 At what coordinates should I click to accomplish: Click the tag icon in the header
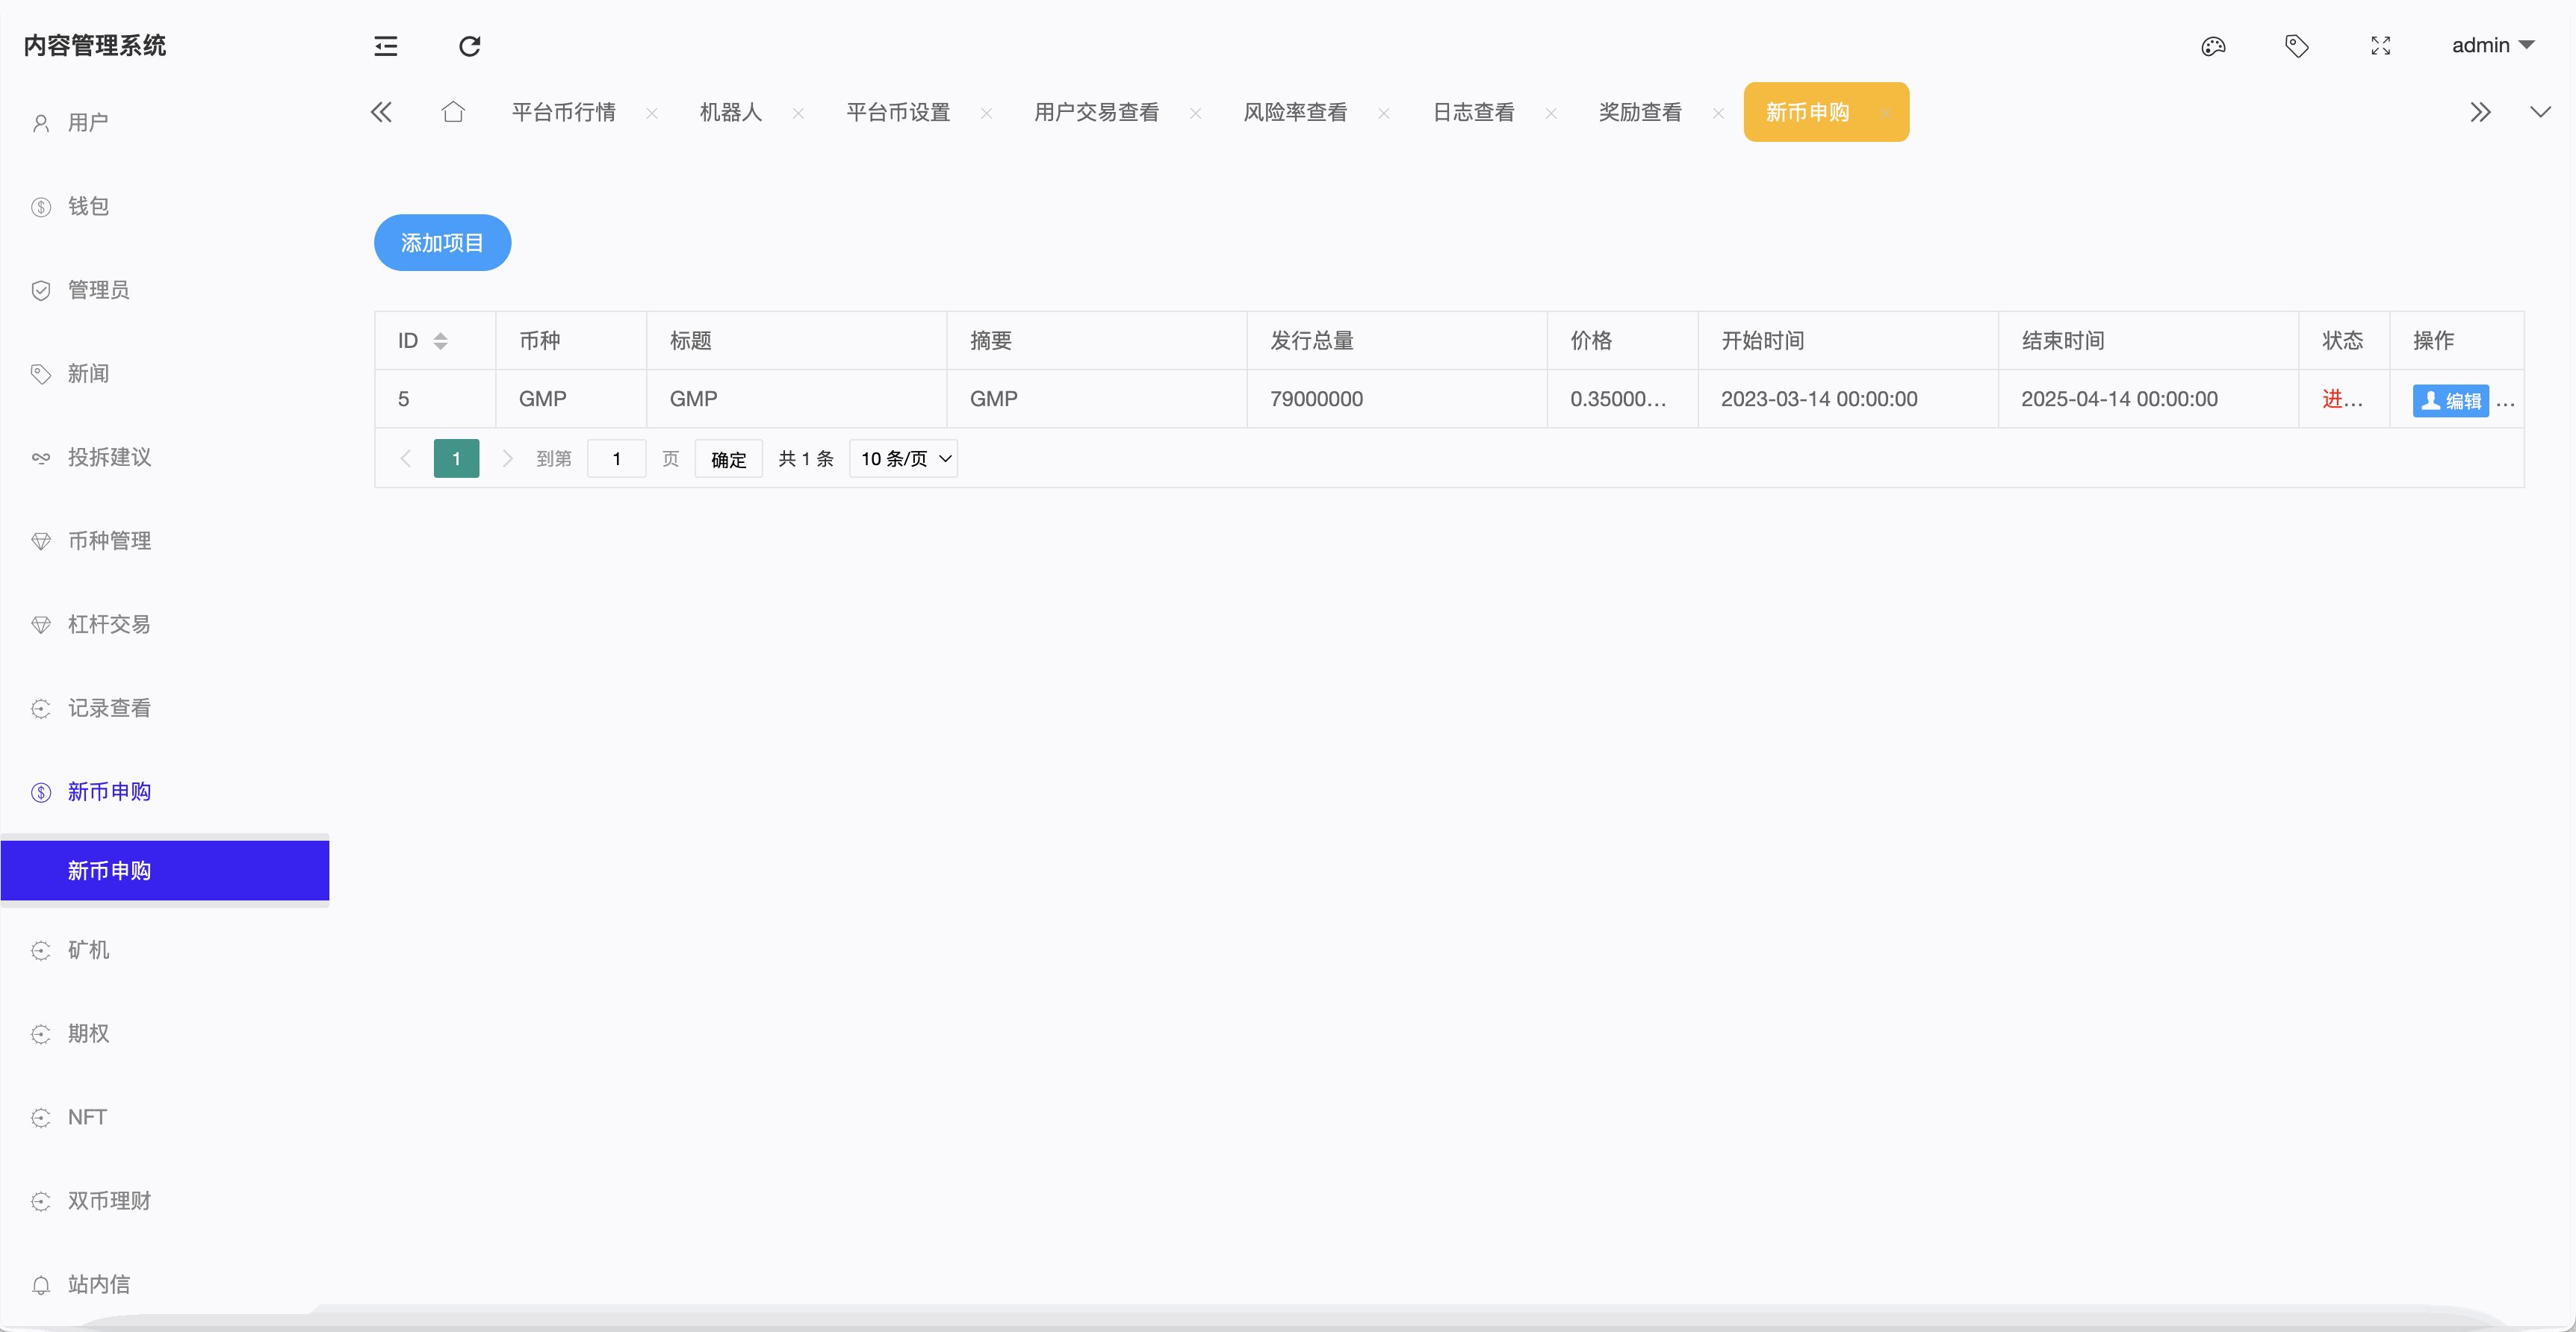coord(2297,46)
